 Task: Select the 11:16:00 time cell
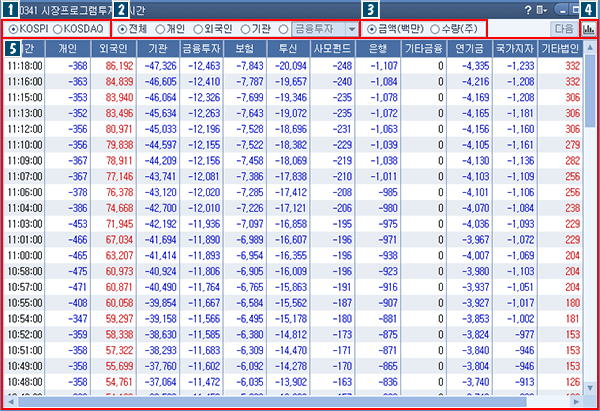coord(24,82)
